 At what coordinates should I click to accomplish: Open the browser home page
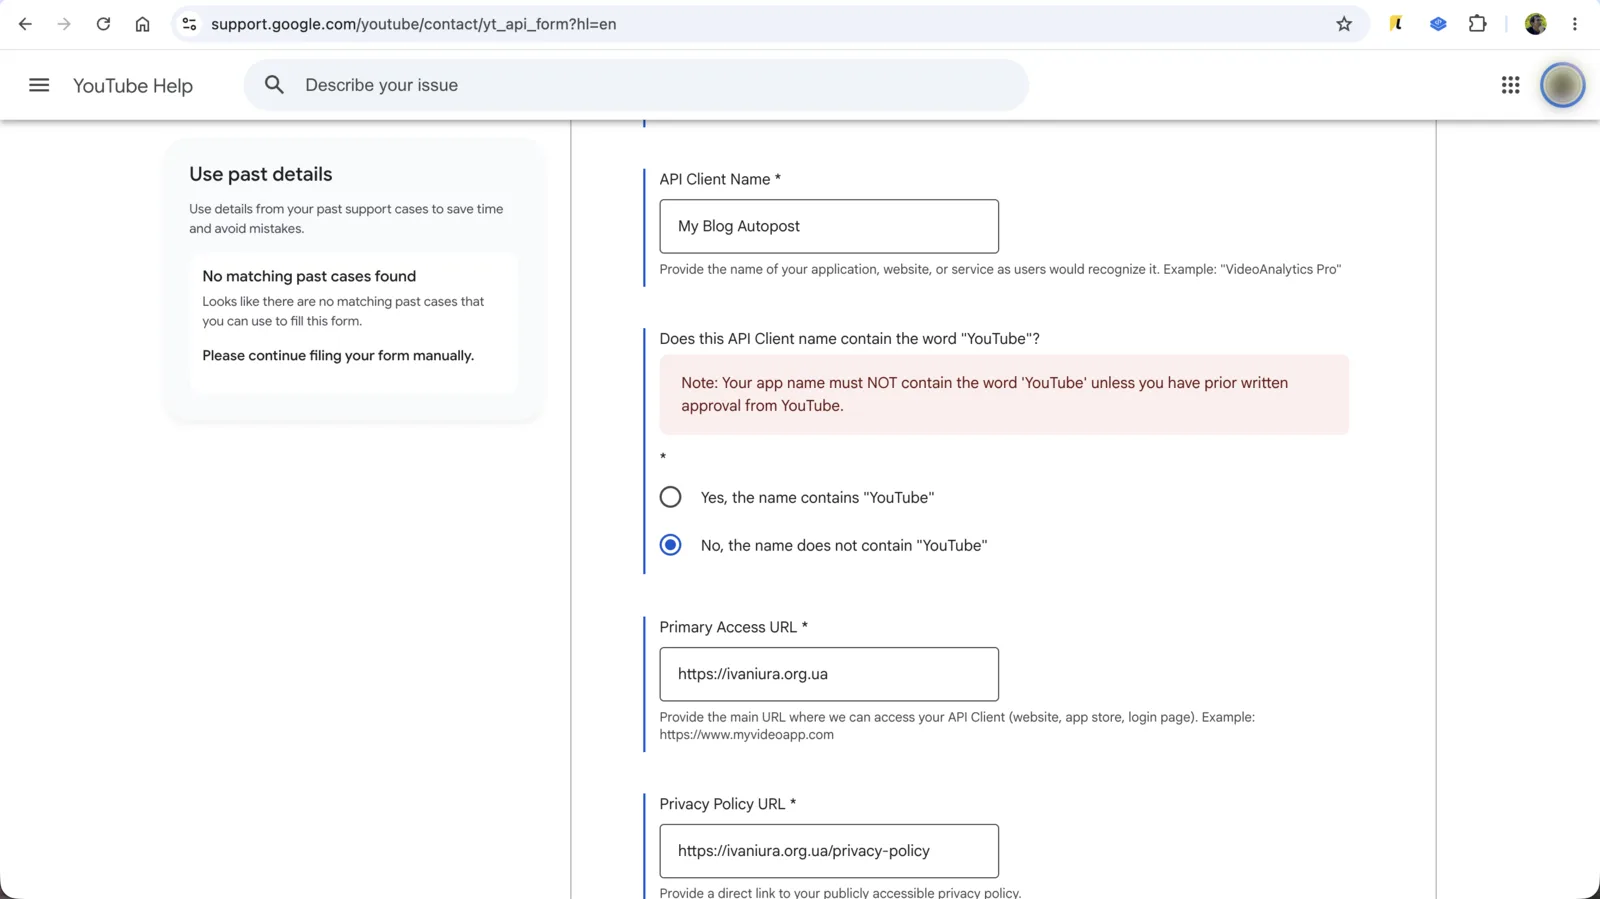click(142, 24)
